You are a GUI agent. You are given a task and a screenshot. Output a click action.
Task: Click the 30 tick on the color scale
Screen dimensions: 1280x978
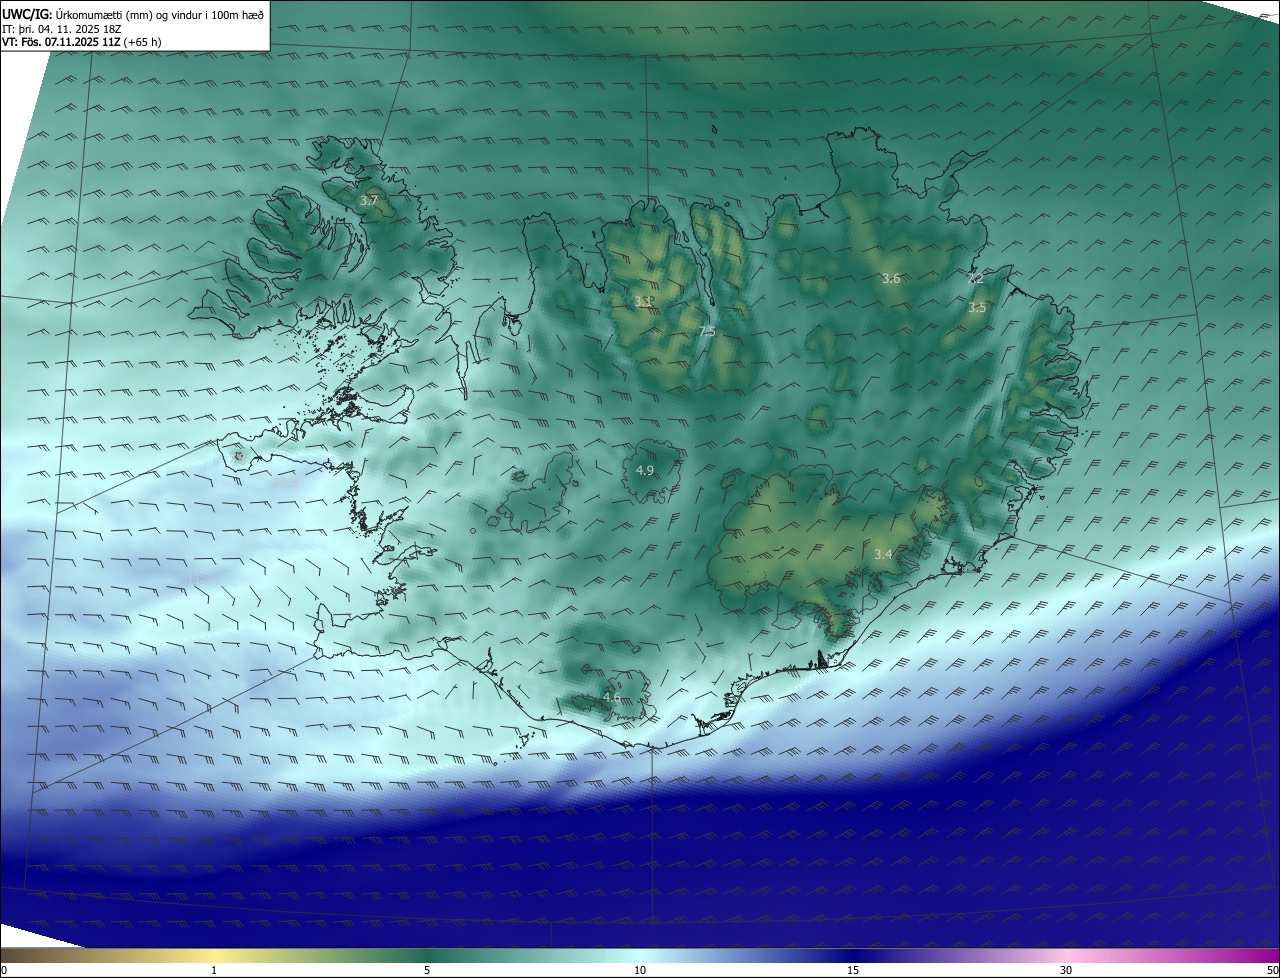[1066, 970]
